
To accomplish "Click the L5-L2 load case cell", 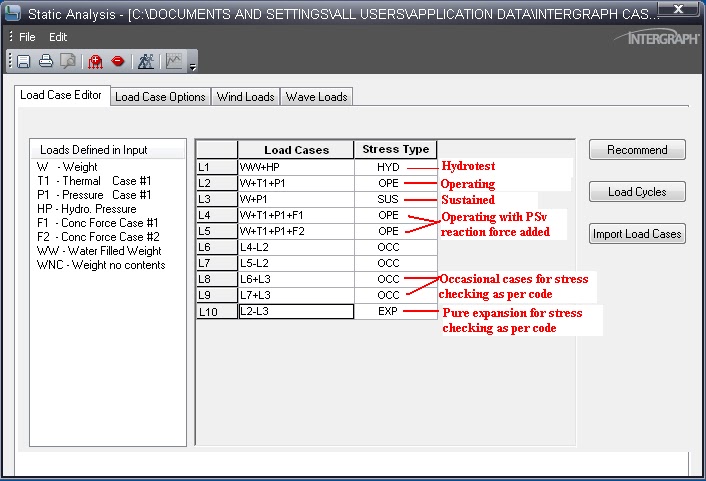I will [x=296, y=263].
